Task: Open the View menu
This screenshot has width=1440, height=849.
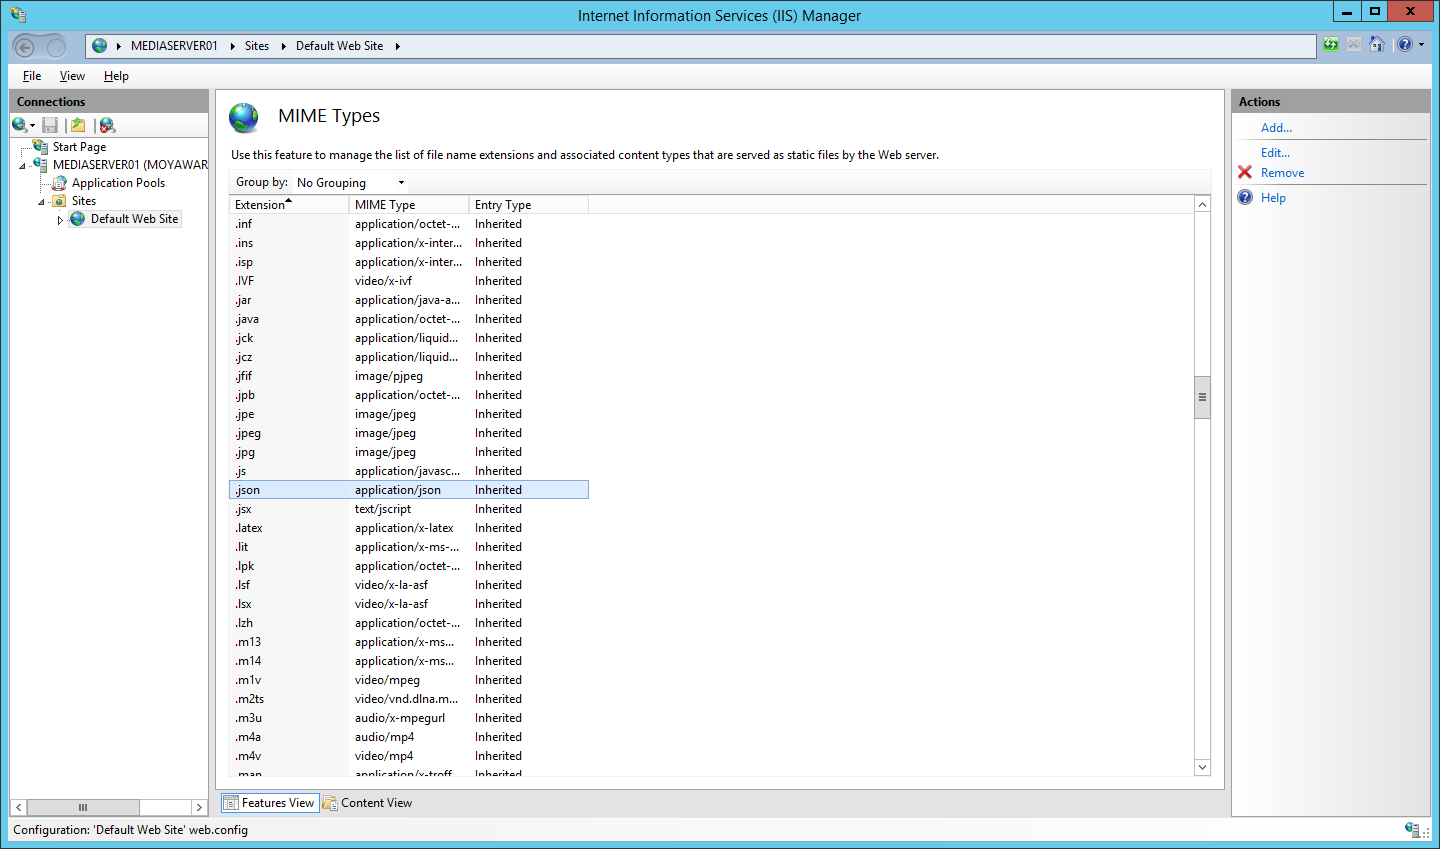Action: coord(71,75)
